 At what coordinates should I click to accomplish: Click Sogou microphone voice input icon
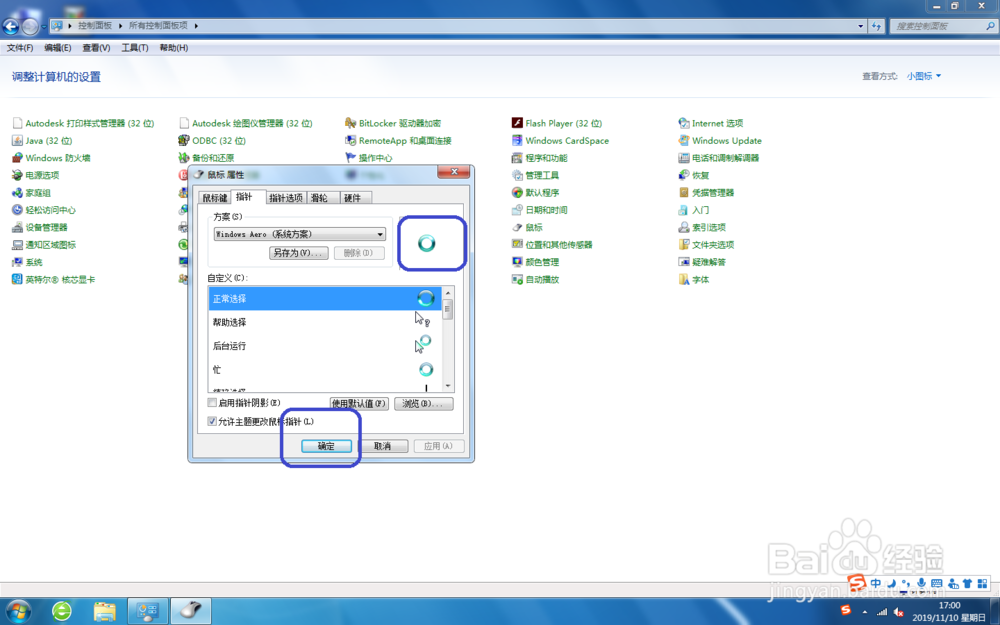tap(921, 584)
